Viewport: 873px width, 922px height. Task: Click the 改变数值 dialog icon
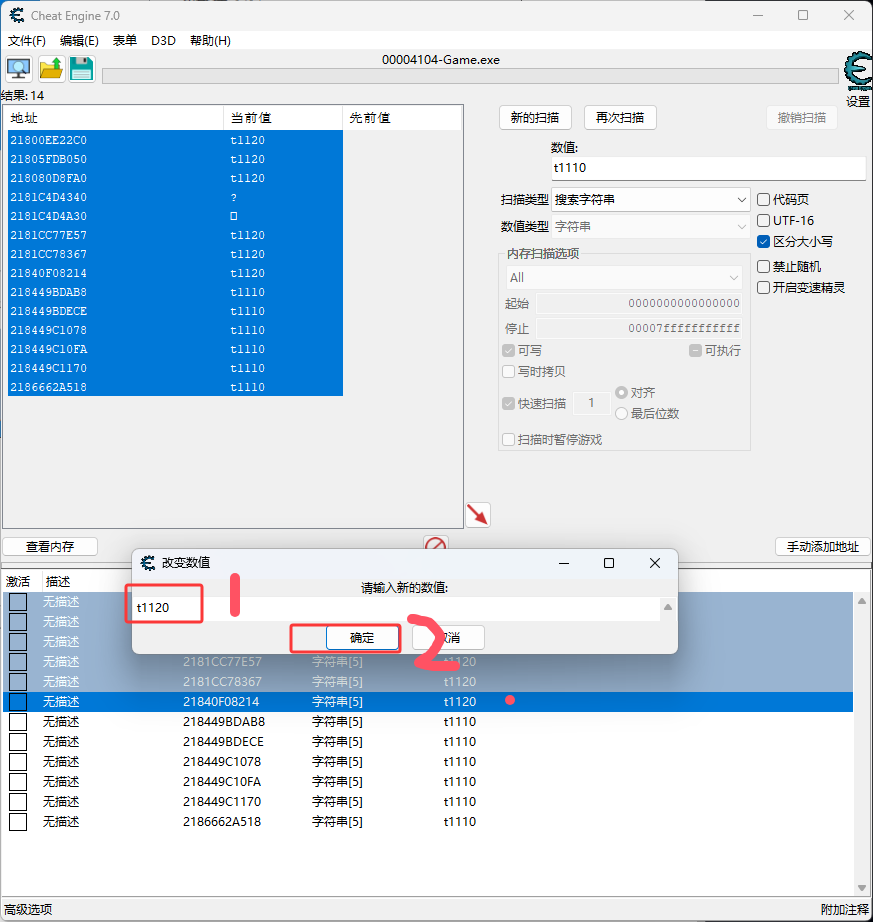click(148, 563)
